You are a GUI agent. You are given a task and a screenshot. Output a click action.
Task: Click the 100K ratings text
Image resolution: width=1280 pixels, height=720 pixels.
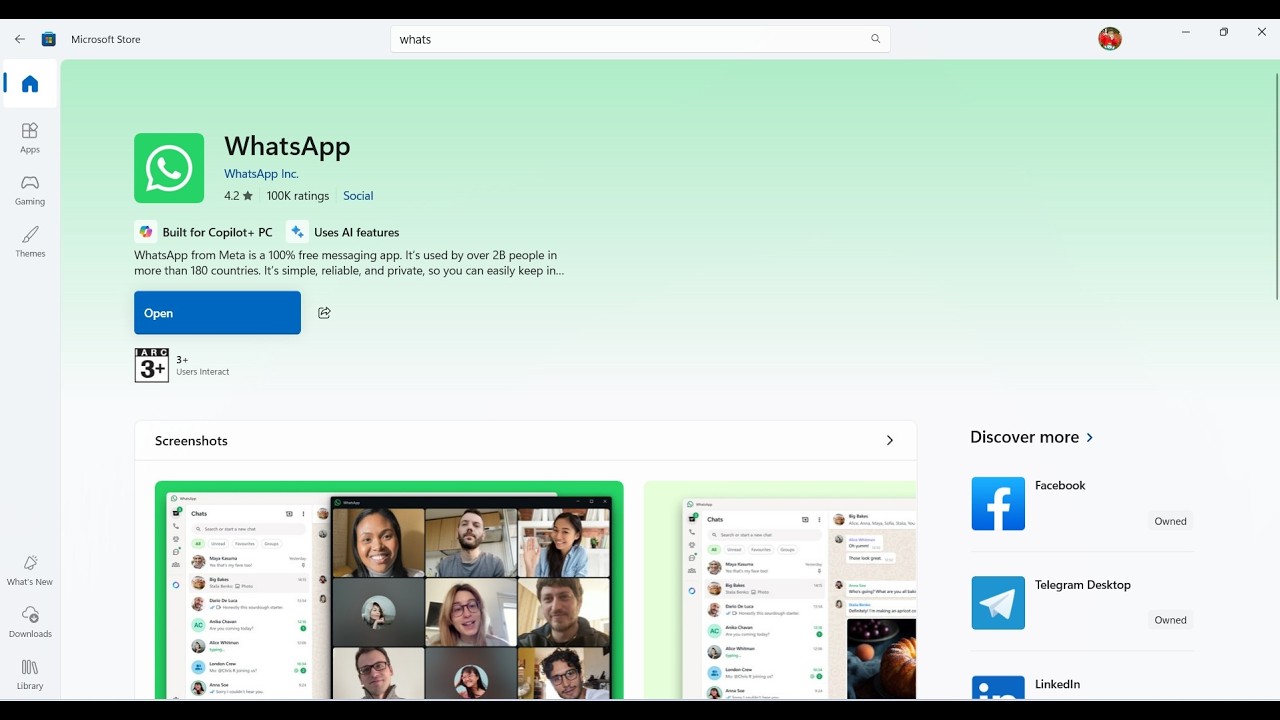tap(298, 196)
